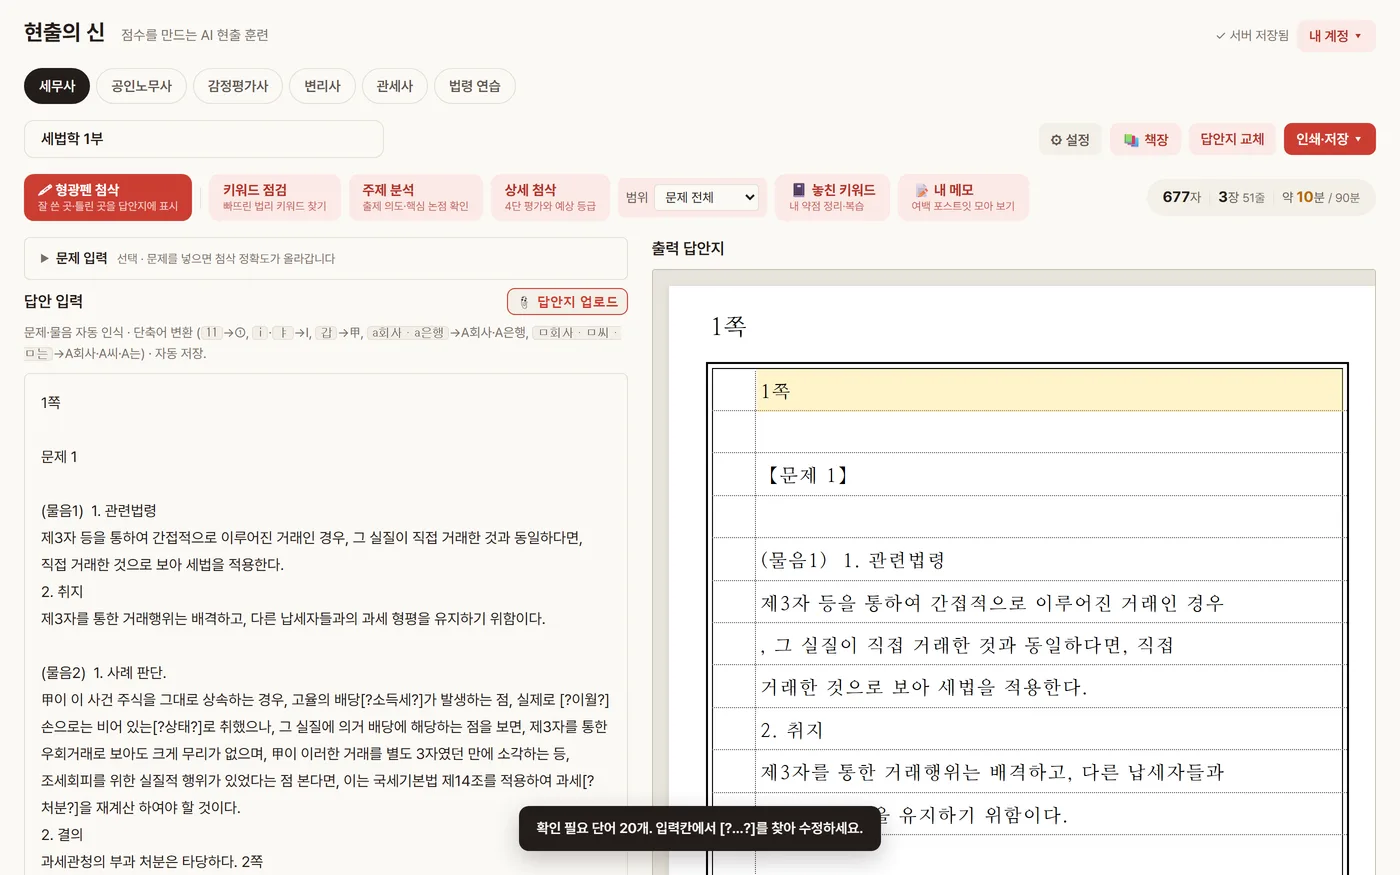1400x875 pixels.
Task: Open the 법령 연습 tab
Action: (x=475, y=86)
